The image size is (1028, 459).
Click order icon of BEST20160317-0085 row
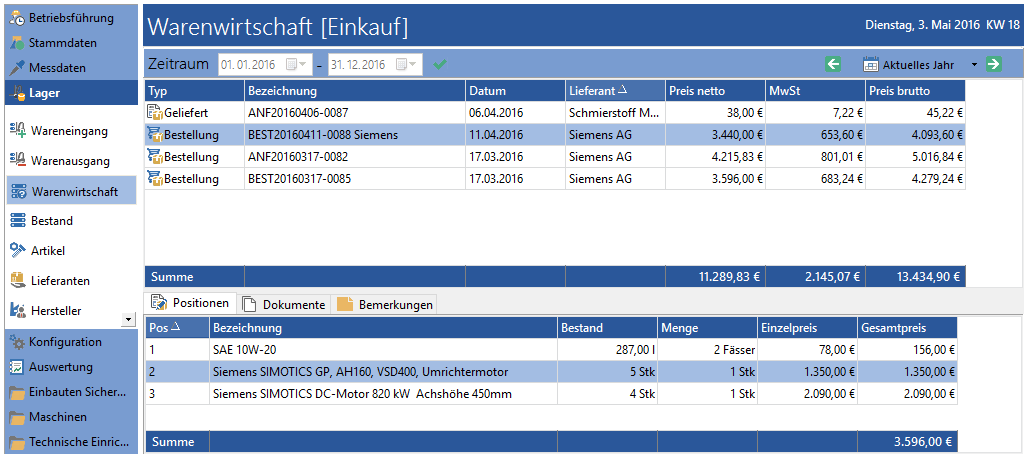155,179
